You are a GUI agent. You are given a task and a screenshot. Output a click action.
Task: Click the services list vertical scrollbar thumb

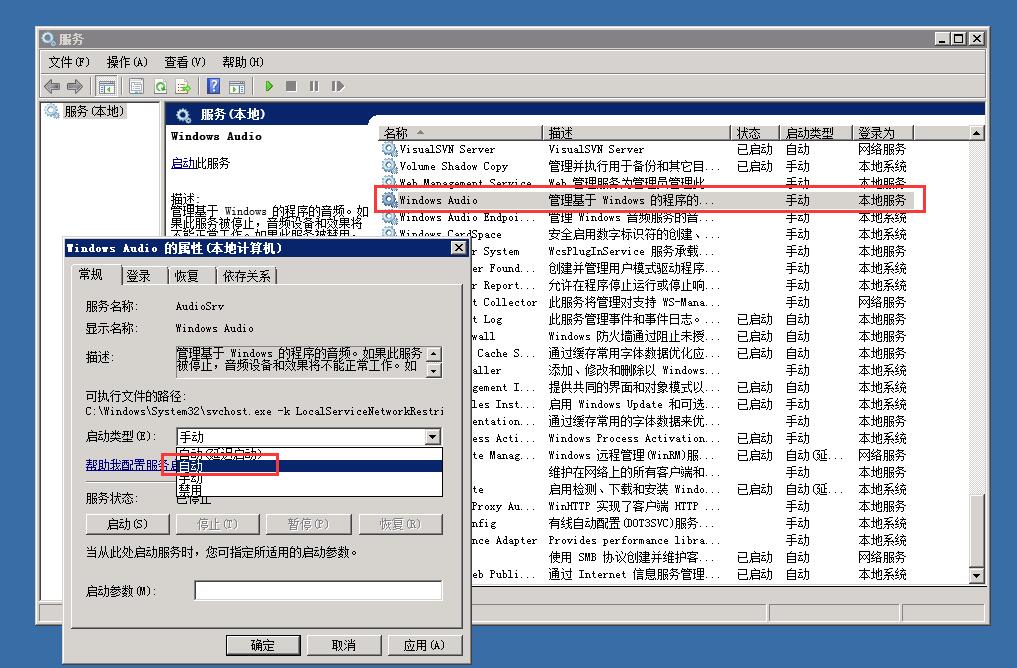pyautogui.click(x=976, y=530)
